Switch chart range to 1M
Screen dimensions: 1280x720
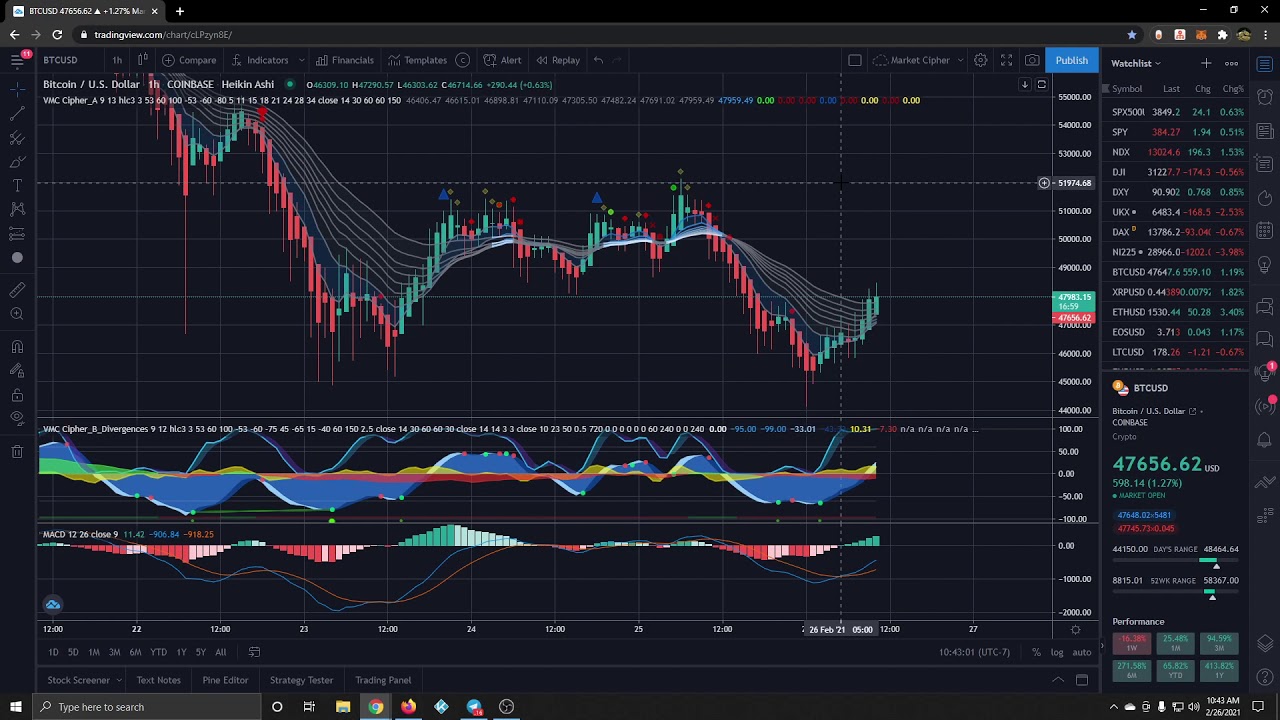click(94, 652)
